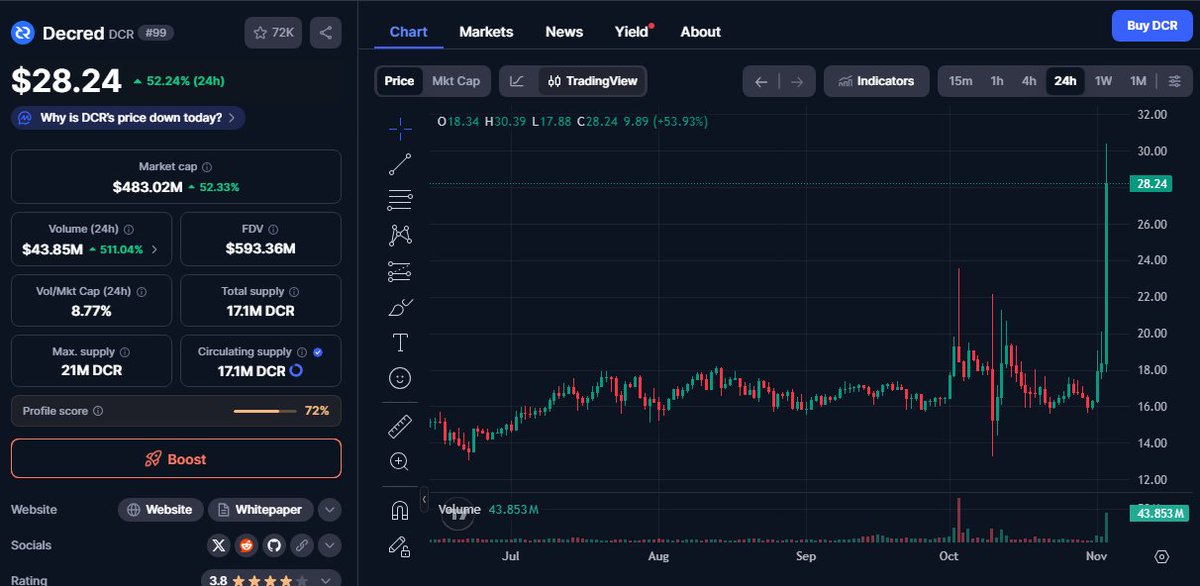
Task: Click the verified circulating supply badge
Action: pos(317,352)
